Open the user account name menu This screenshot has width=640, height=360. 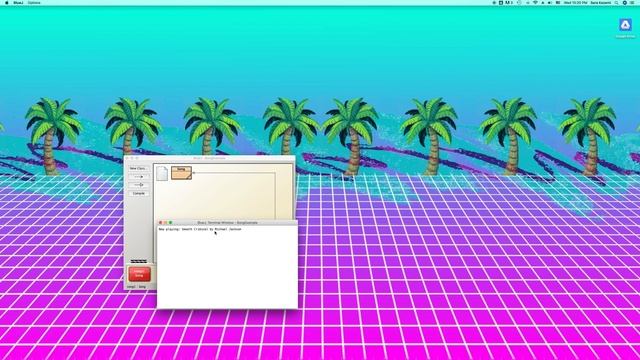pyautogui.click(x=601, y=2)
